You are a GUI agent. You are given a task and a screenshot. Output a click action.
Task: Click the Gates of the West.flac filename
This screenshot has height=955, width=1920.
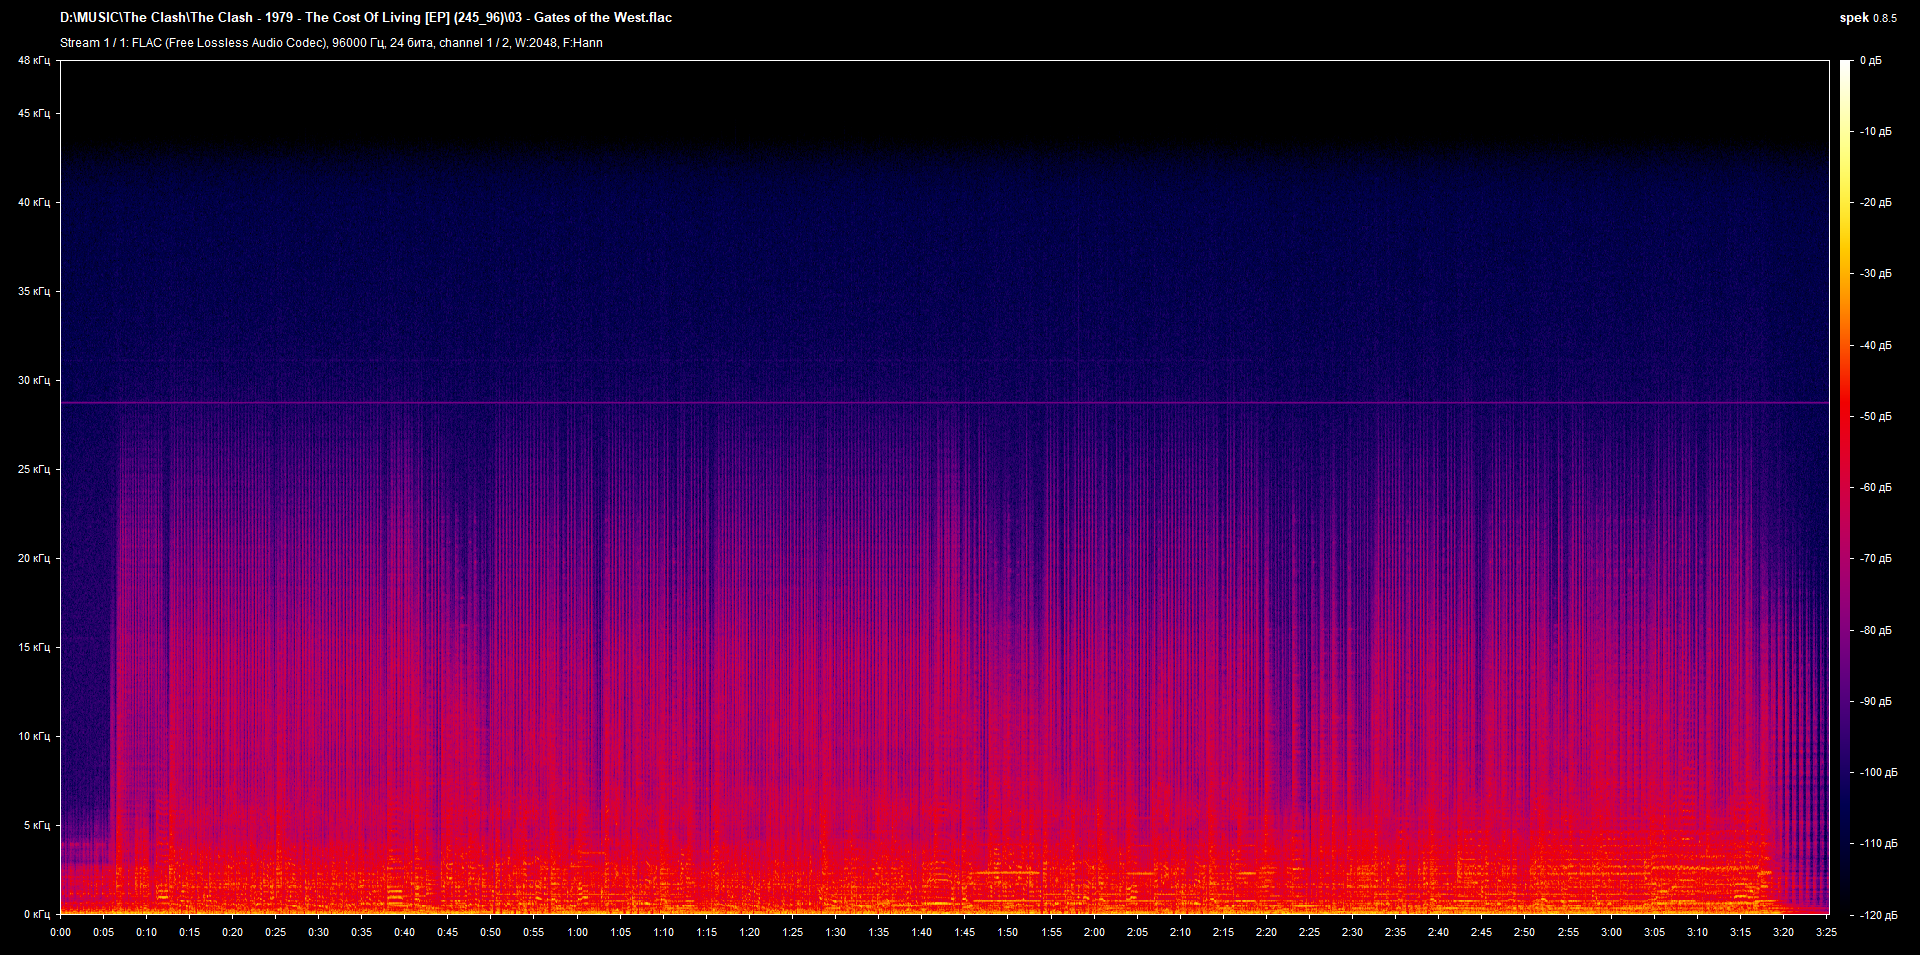(x=603, y=17)
